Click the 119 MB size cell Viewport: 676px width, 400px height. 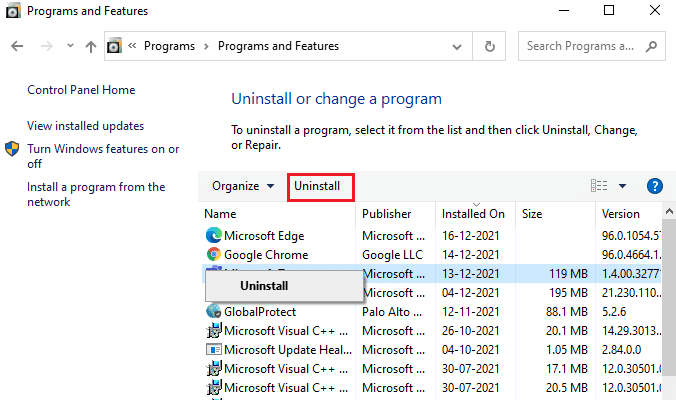pos(568,274)
